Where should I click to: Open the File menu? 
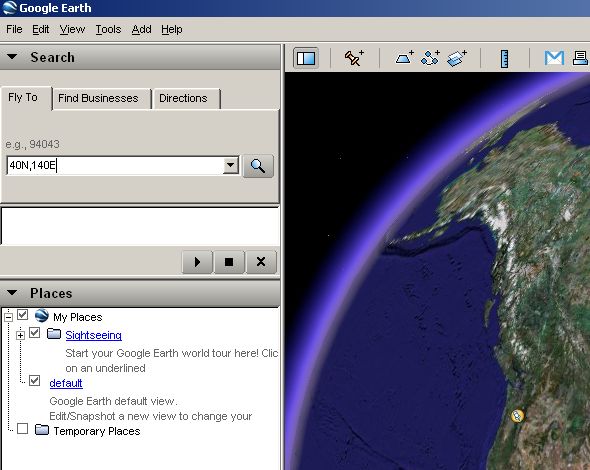tap(14, 29)
